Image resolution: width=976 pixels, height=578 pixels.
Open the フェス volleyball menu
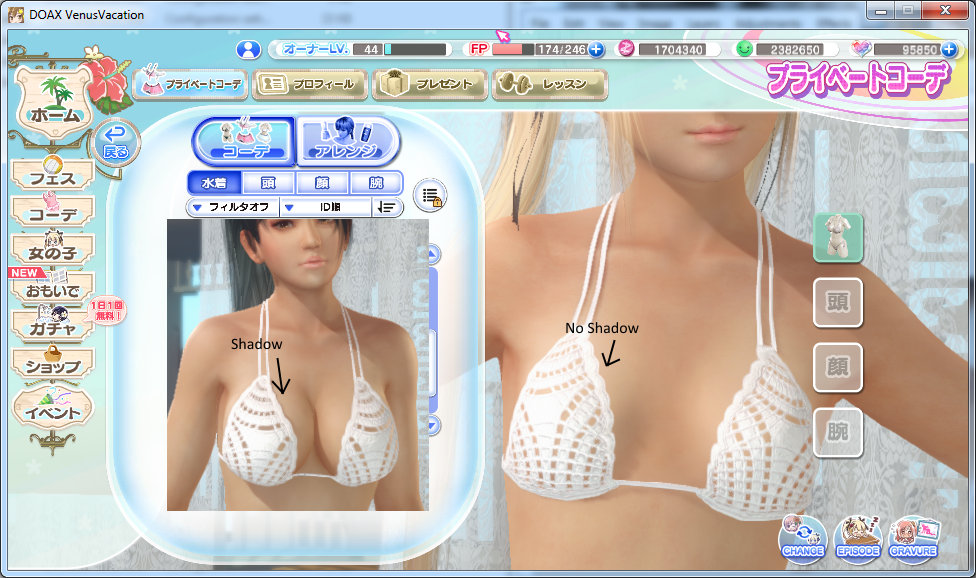tap(53, 173)
